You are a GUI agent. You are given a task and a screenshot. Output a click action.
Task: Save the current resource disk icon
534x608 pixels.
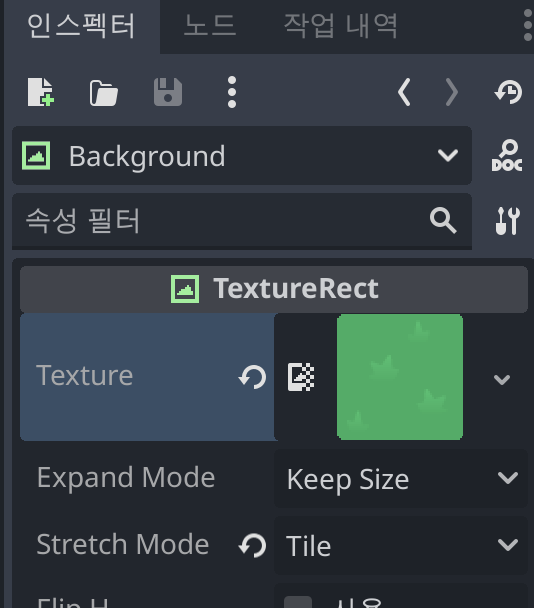coord(168,92)
